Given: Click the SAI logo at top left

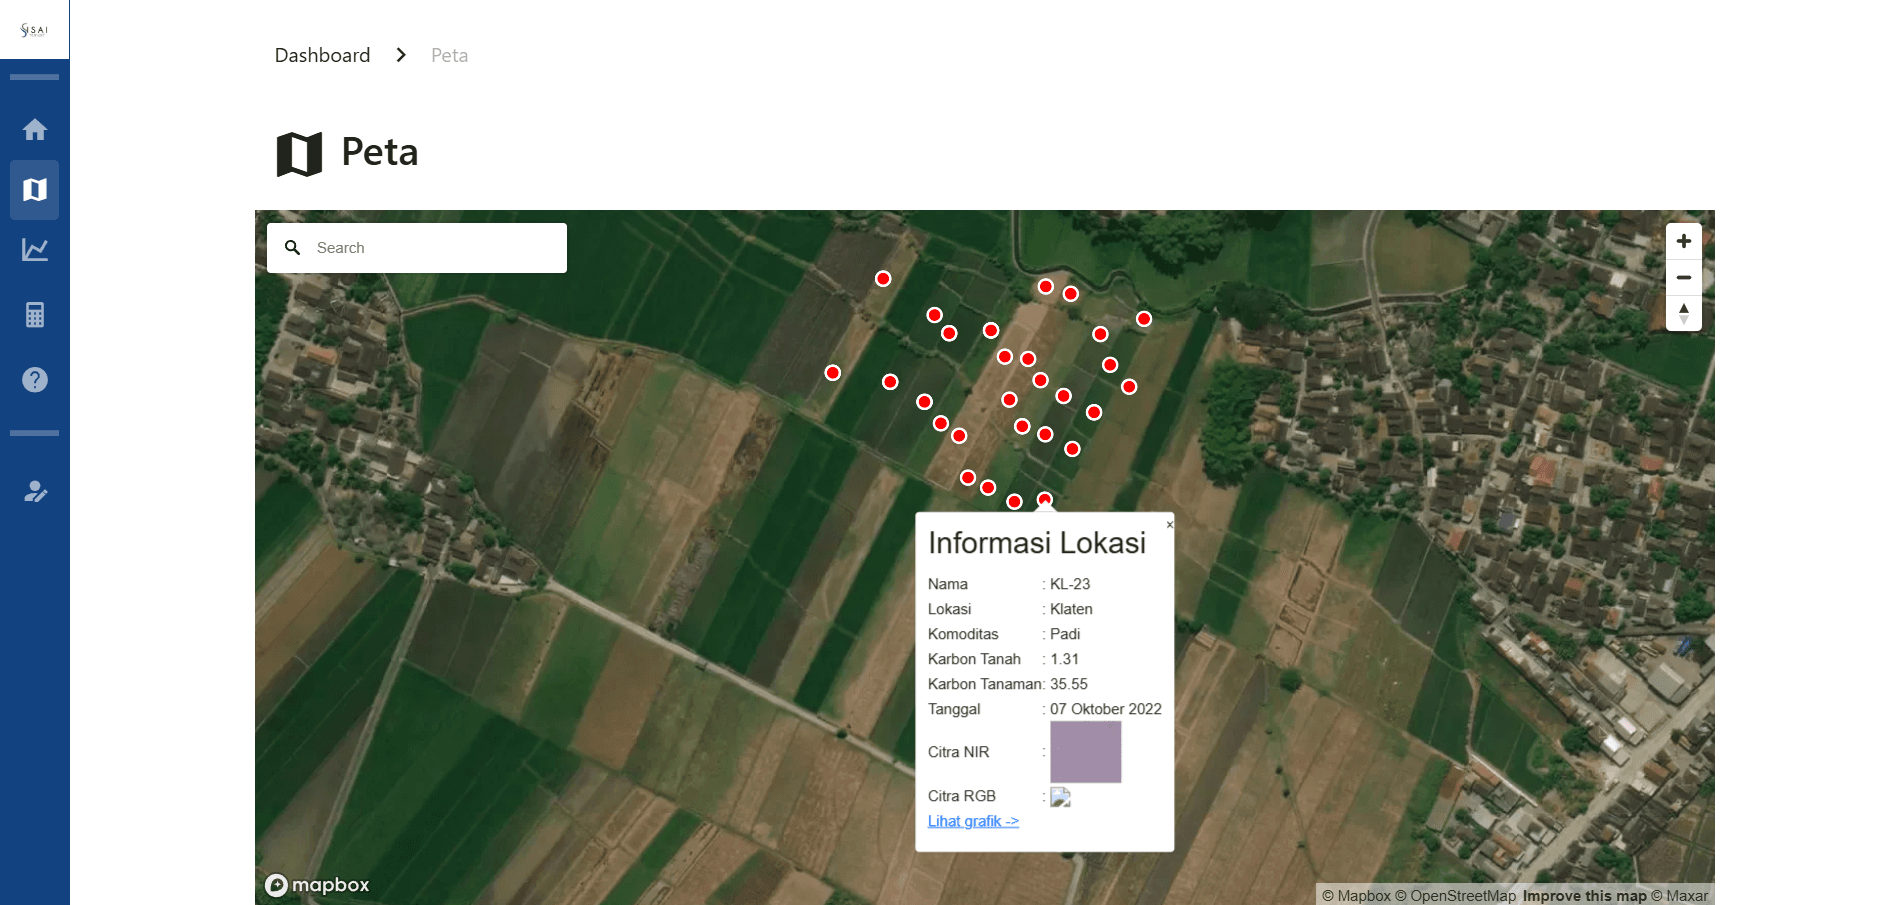Looking at the screenshot, I should coord(34,30).
